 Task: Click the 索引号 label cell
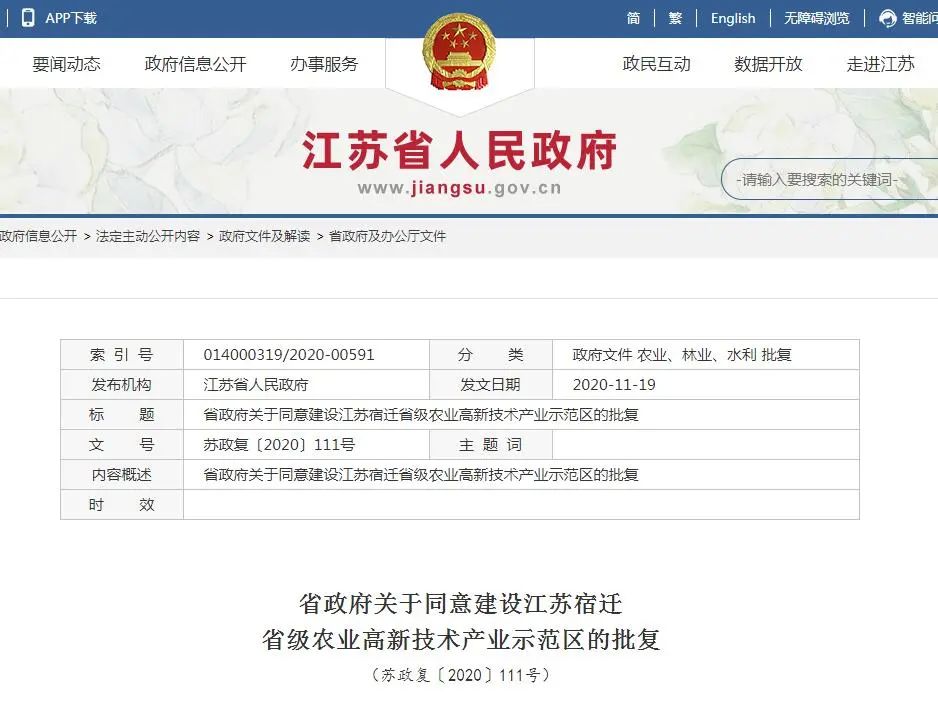coord(122,355)
